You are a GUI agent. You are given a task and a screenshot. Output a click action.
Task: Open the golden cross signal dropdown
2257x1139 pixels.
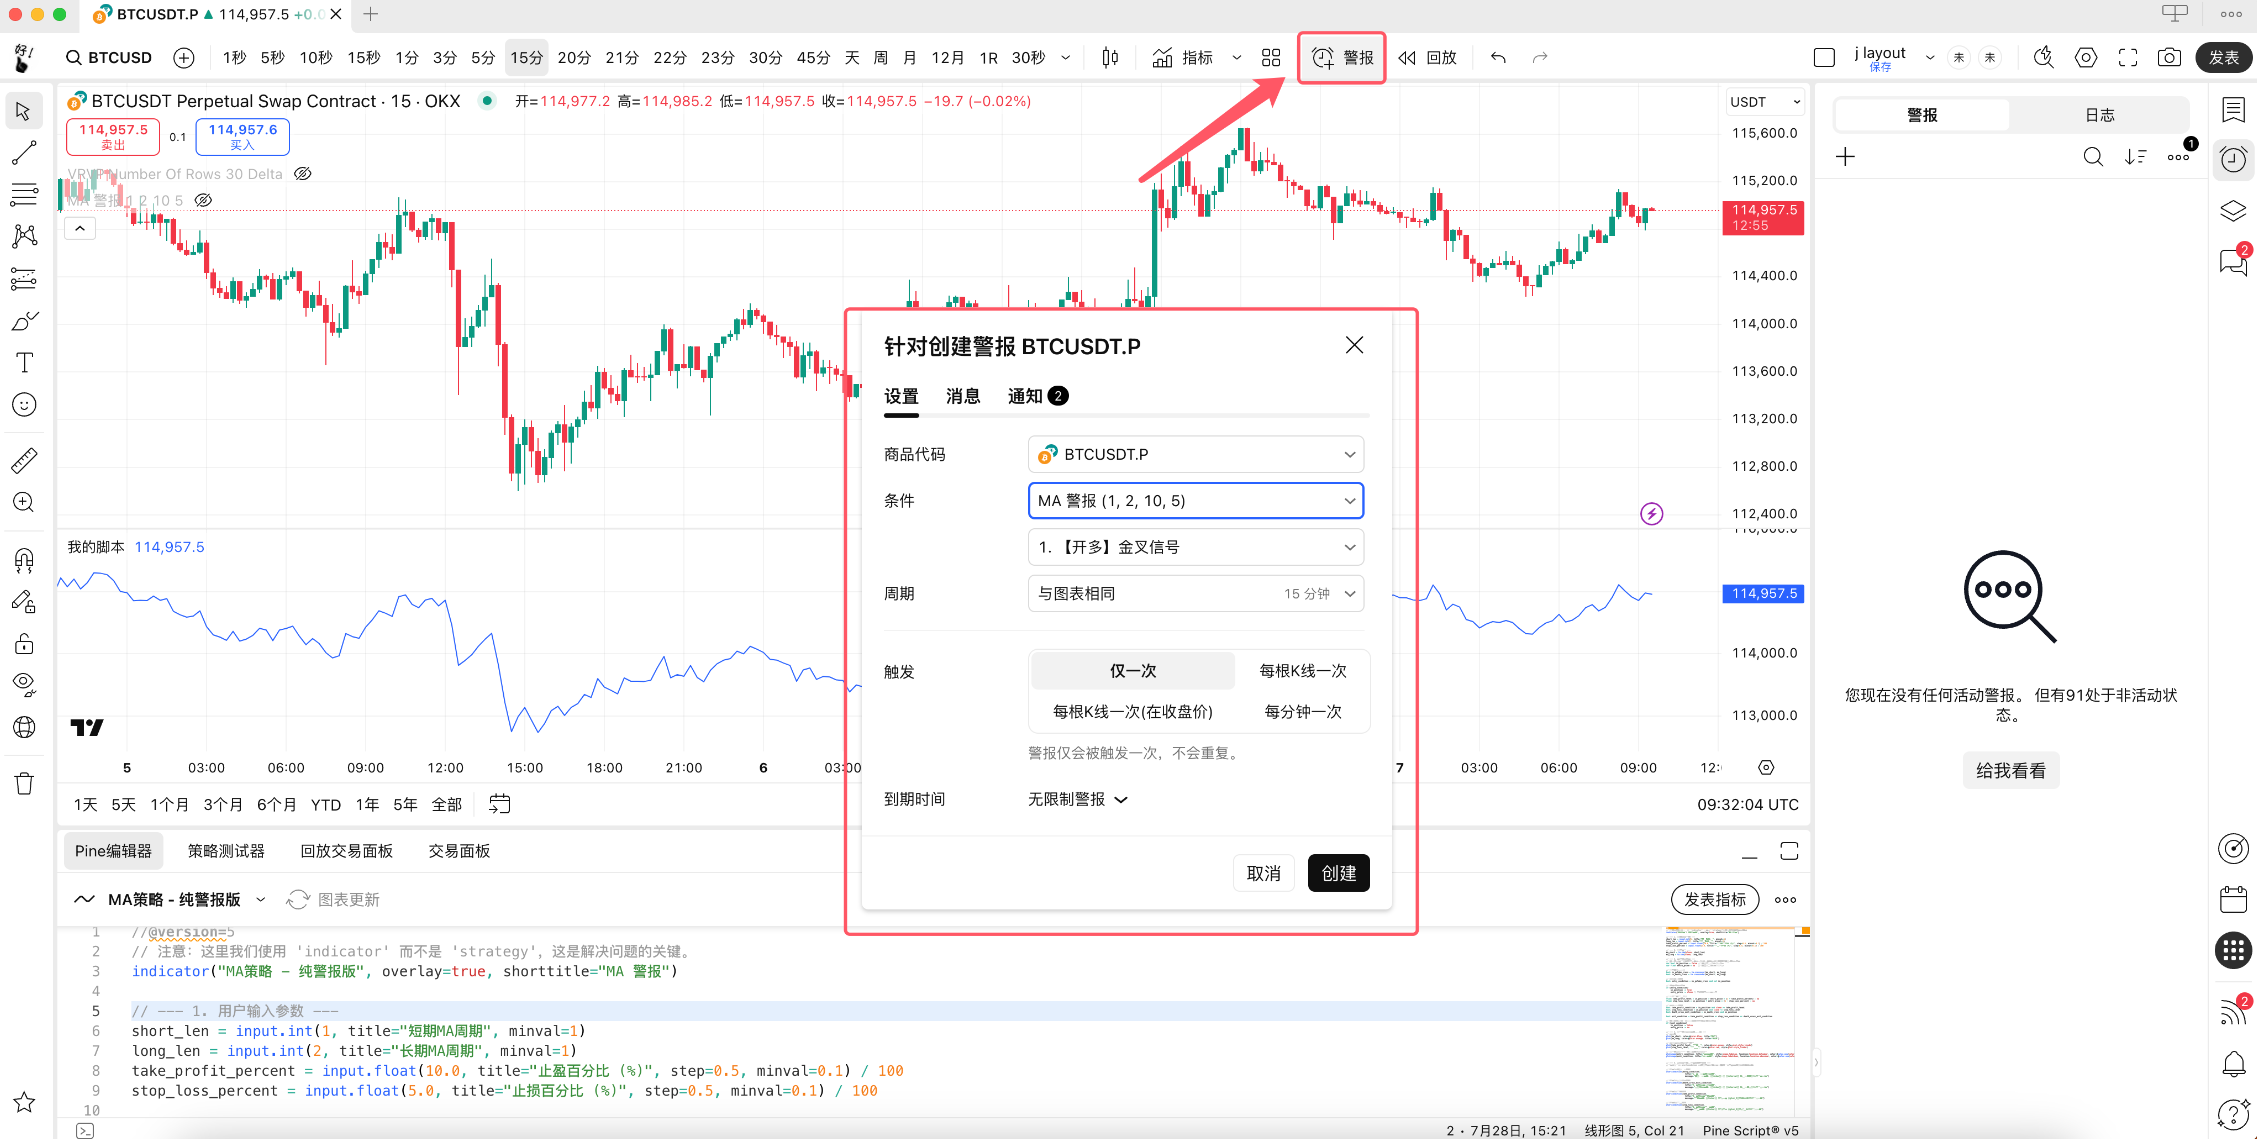1196,547
